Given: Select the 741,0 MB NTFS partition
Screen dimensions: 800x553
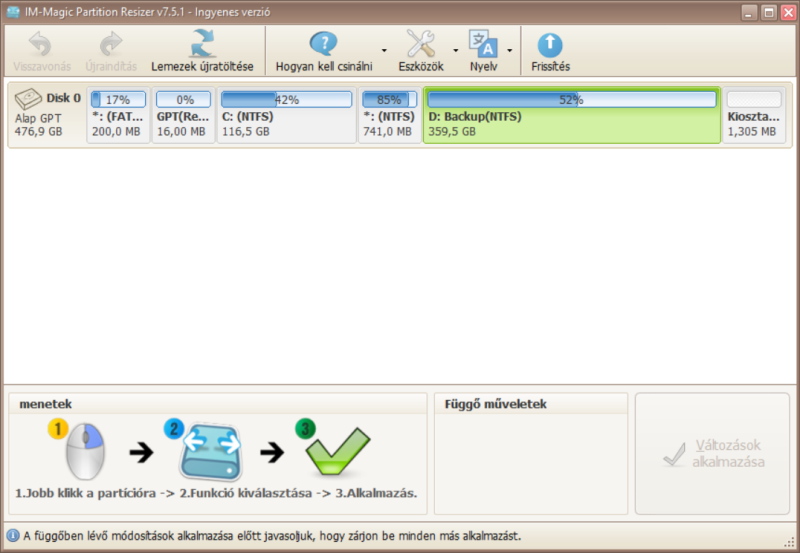Looking at the screenshot, I should pos(389,115).
